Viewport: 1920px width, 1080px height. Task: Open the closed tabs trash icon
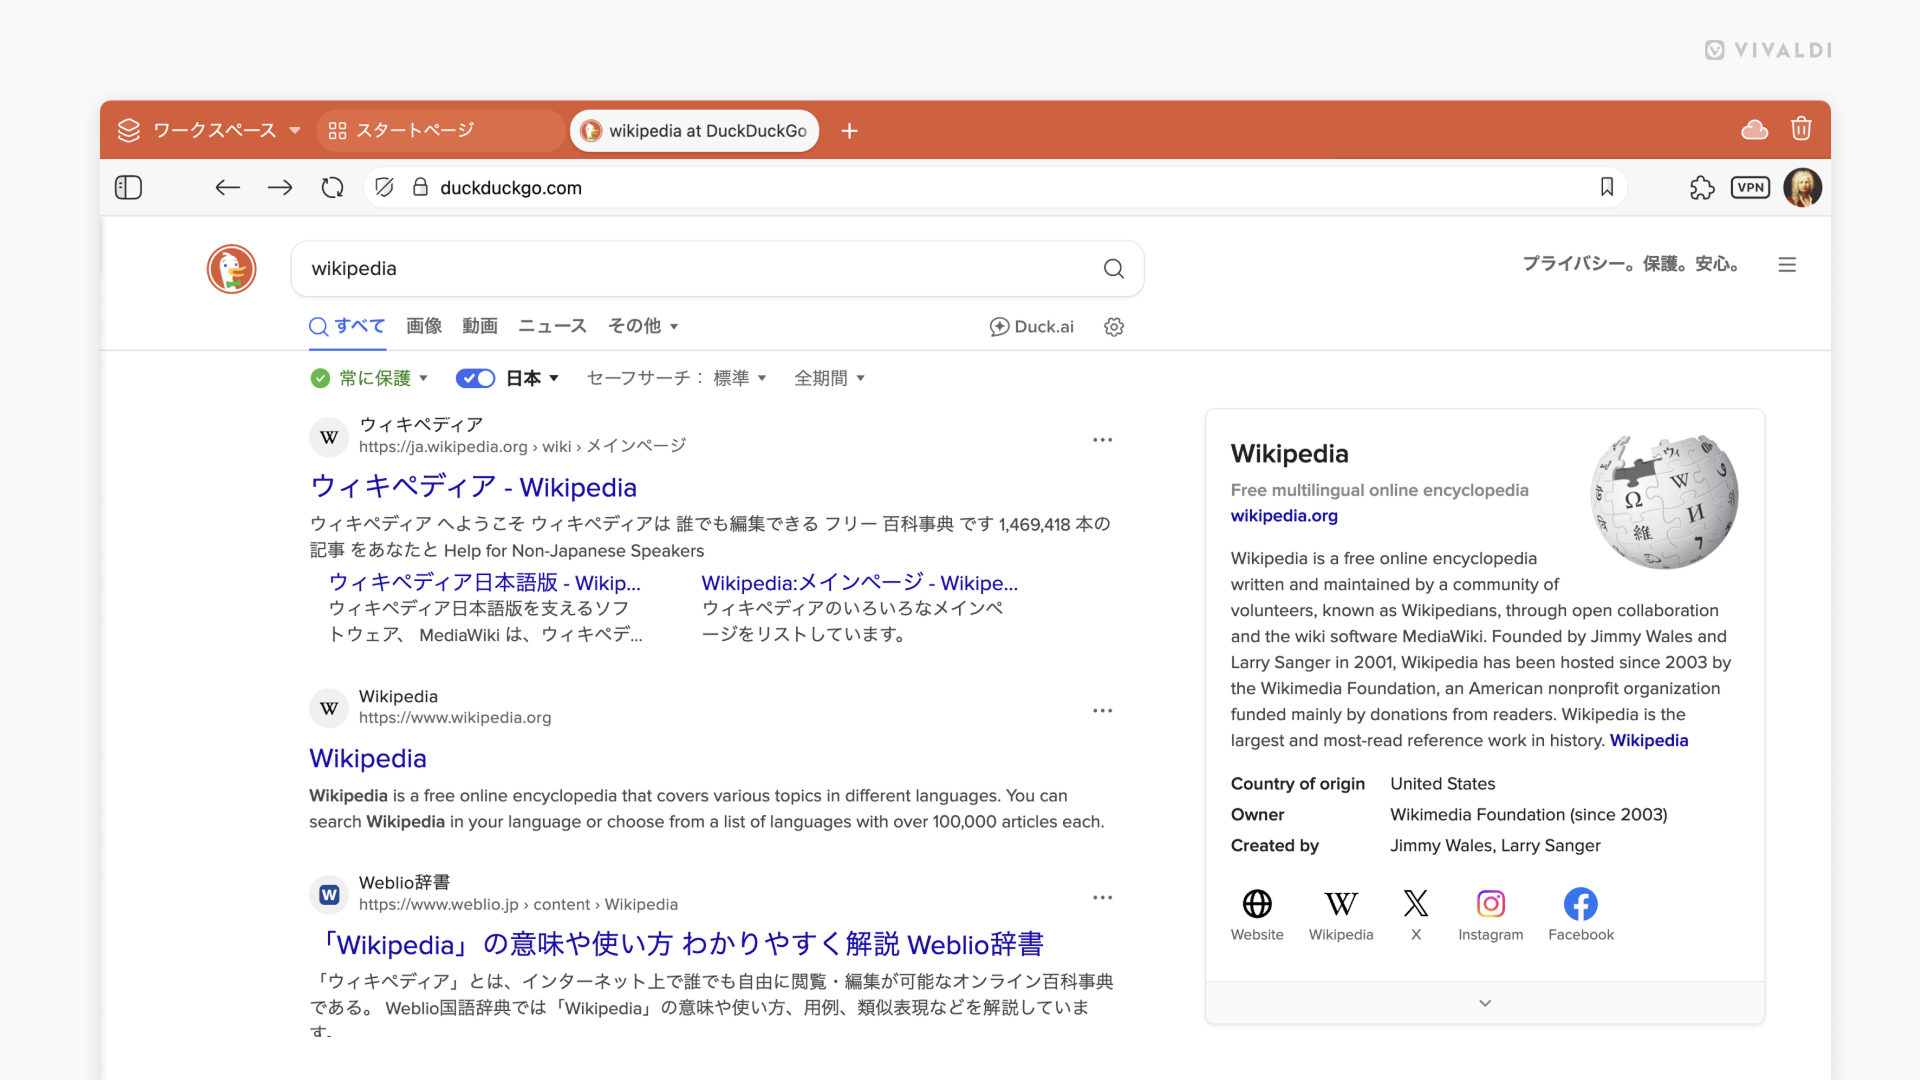tap(1801, 129)
